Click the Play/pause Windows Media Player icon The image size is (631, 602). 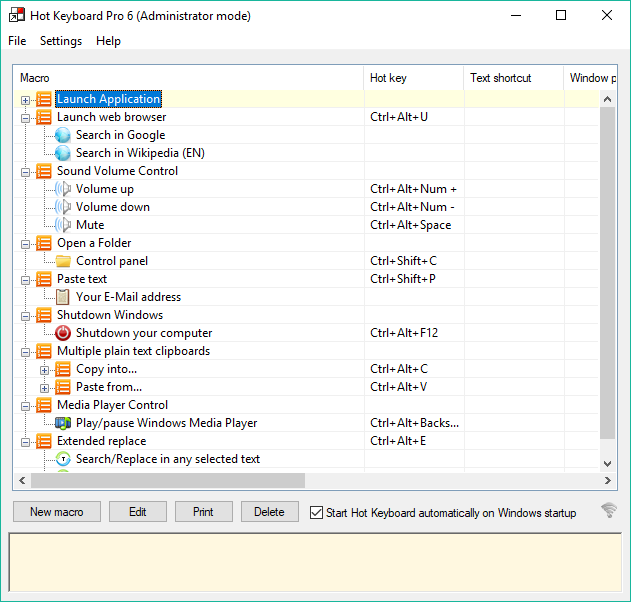pos(63,423)
